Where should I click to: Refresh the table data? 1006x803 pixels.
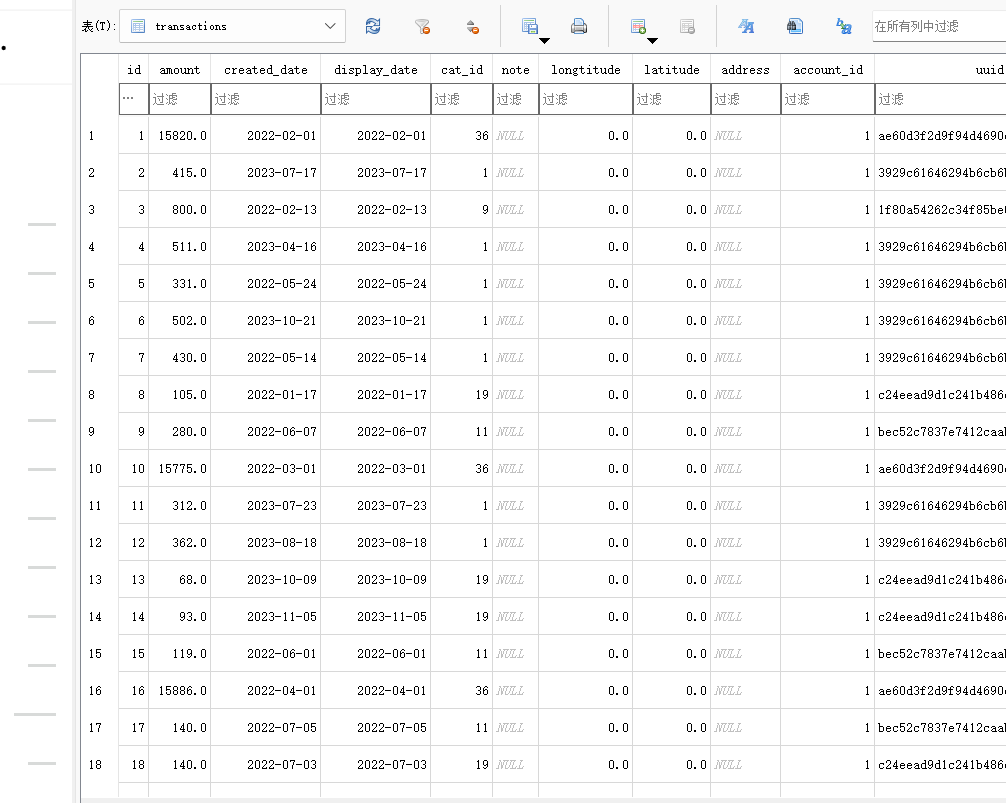pos(373,26)
